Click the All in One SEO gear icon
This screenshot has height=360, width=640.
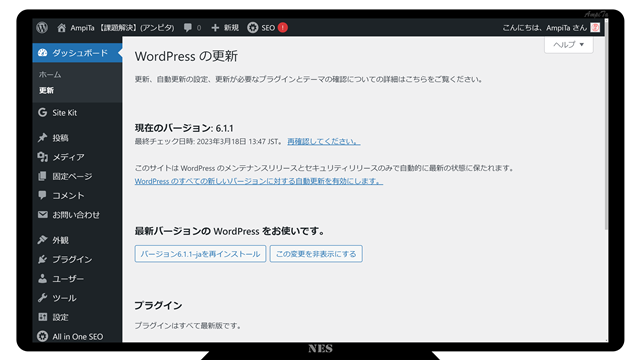click(42, 336)
